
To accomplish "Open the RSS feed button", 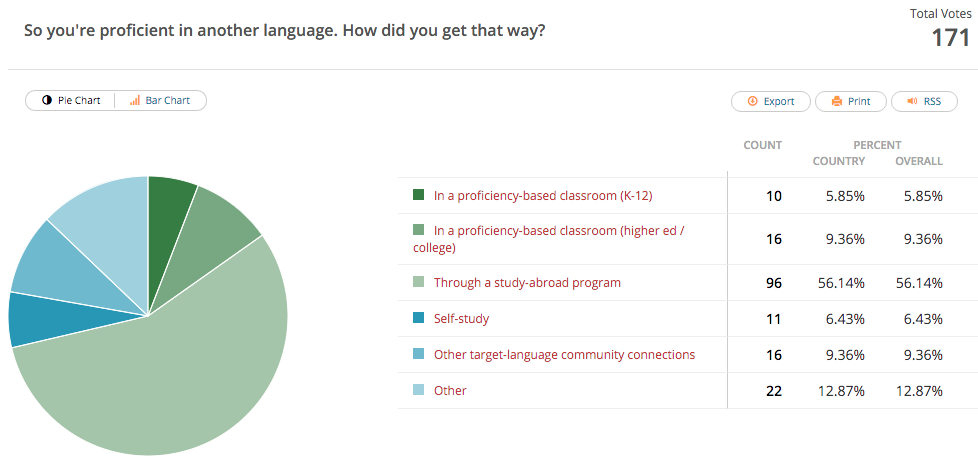I will click(924, 101).
